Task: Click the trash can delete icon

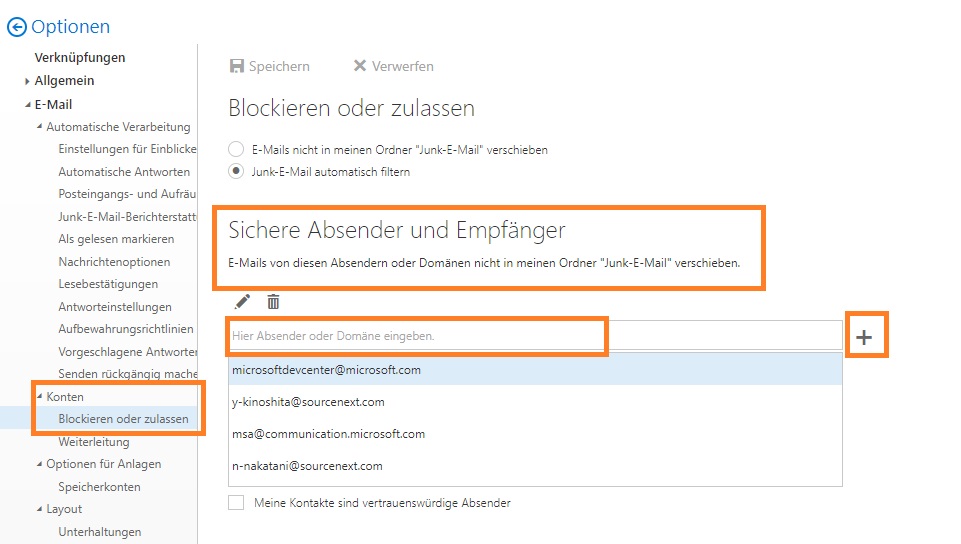Action: (273, 301)
